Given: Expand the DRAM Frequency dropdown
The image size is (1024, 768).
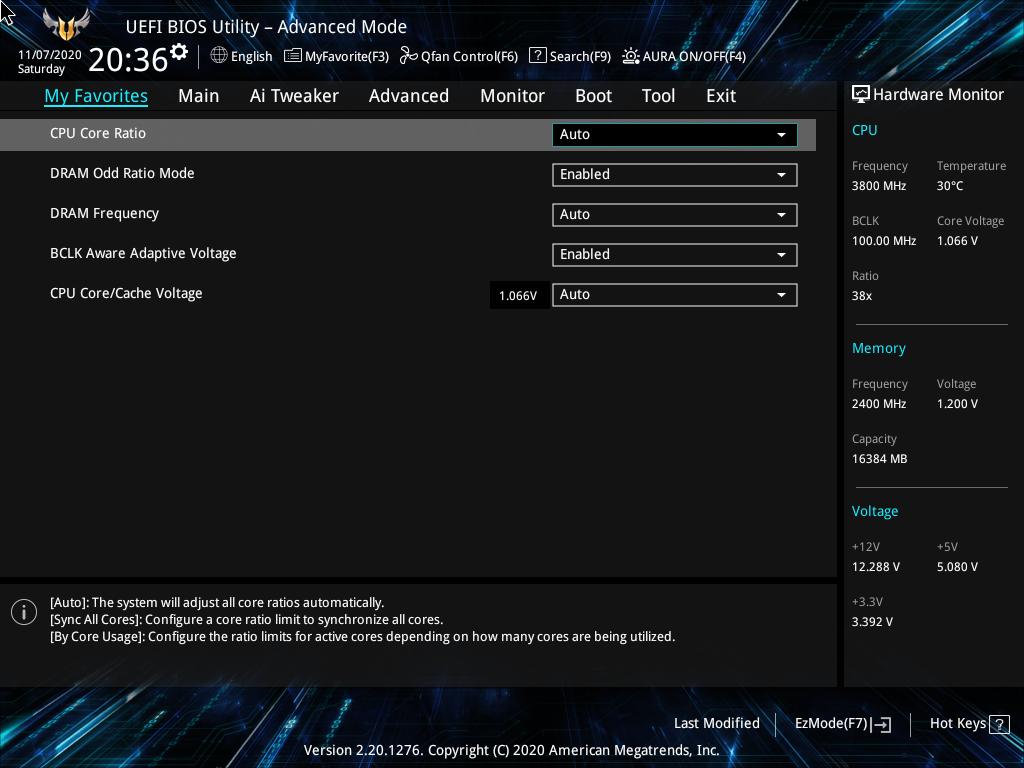Looking at the screenshot, I should point(675,215).
